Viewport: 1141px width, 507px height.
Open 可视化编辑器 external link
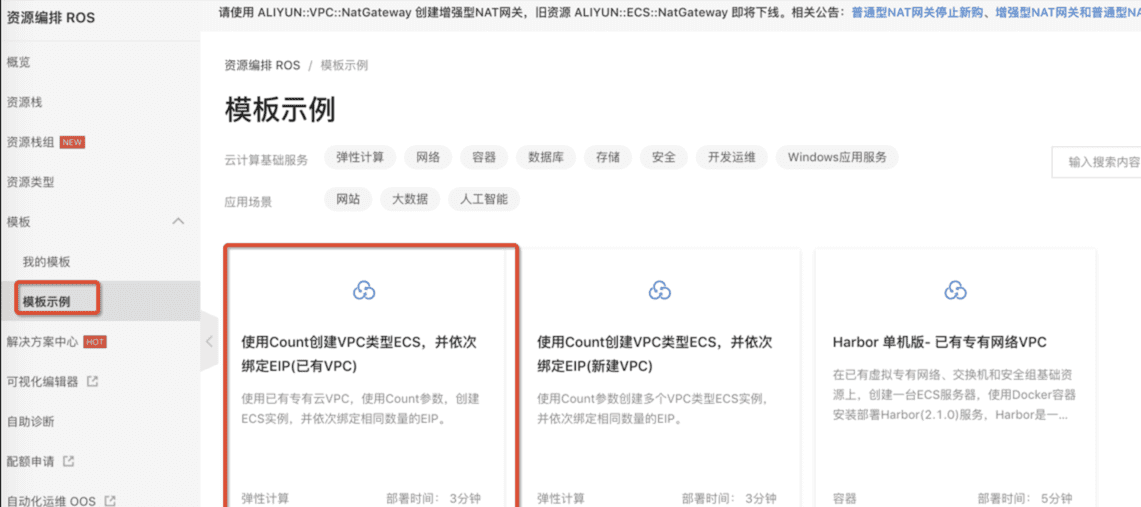41,381
